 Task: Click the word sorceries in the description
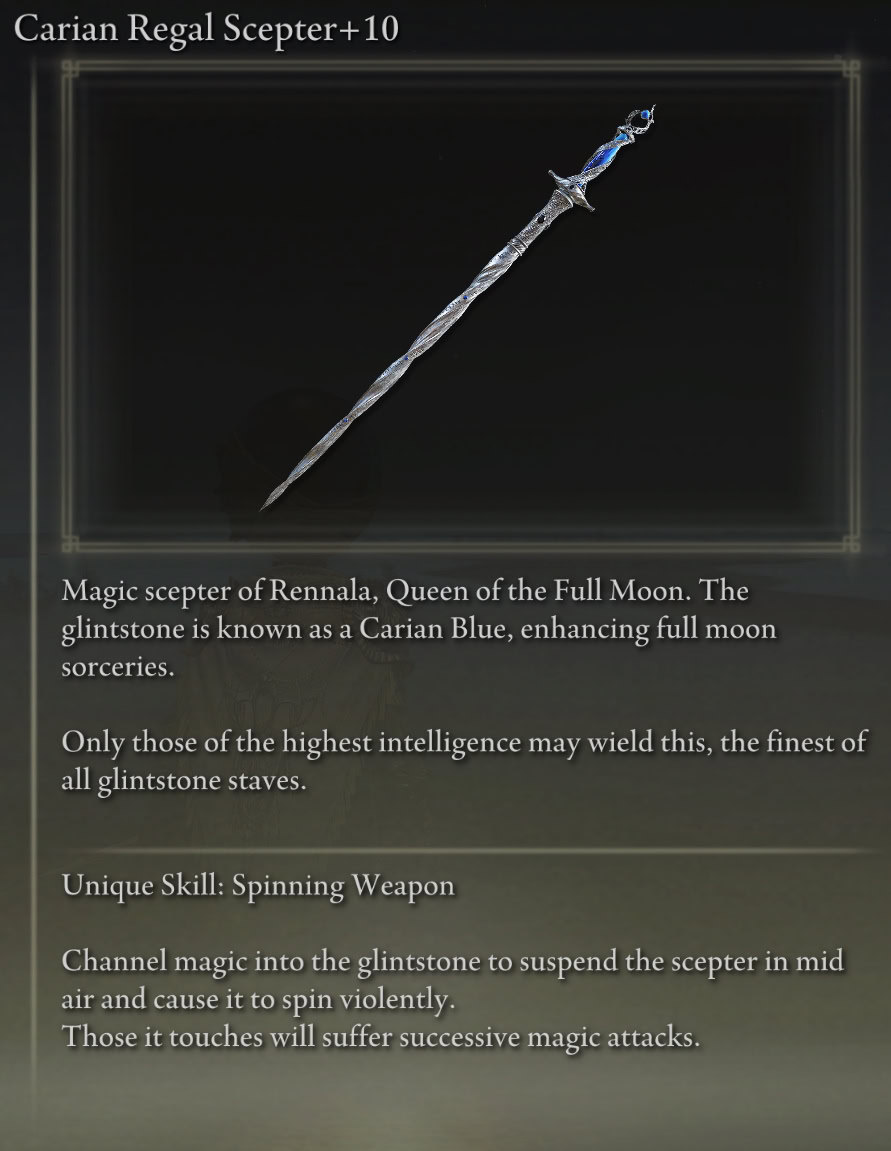[117, 667]
